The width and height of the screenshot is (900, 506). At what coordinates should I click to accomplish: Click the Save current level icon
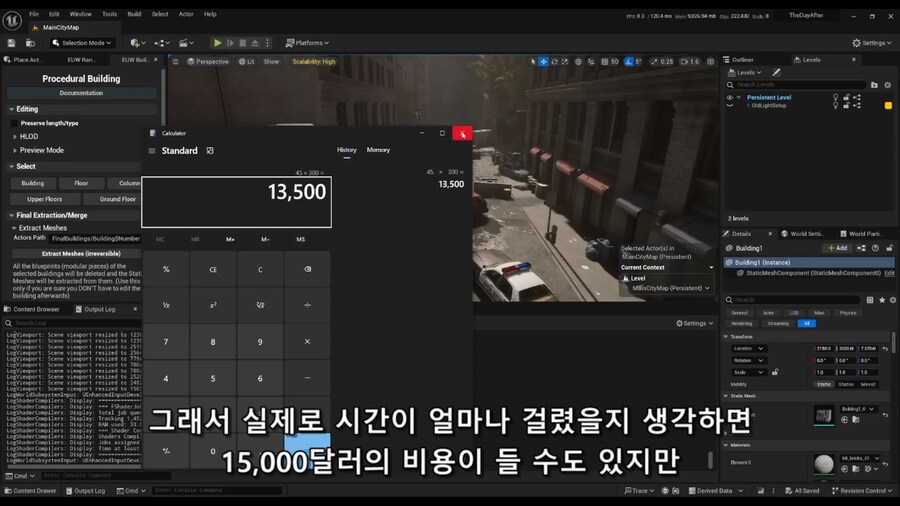11,43
